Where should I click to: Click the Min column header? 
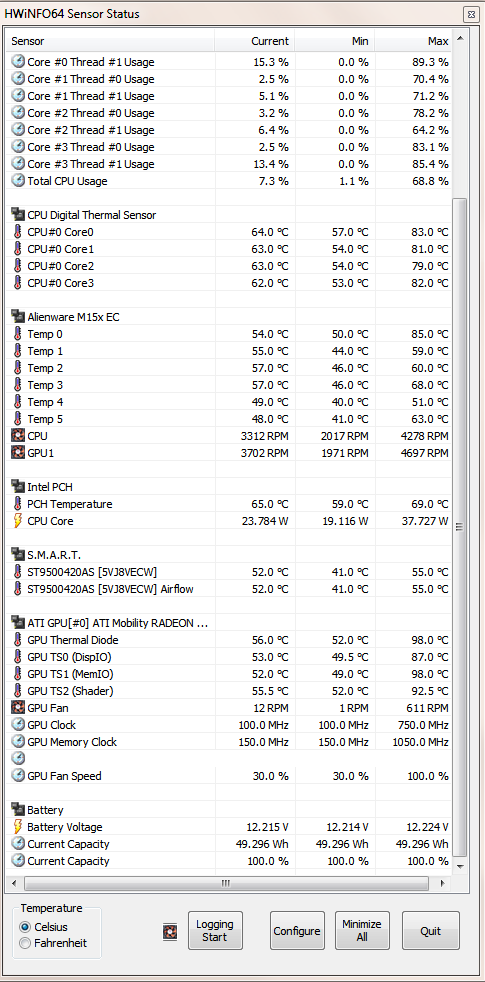(x=335, y=41)
